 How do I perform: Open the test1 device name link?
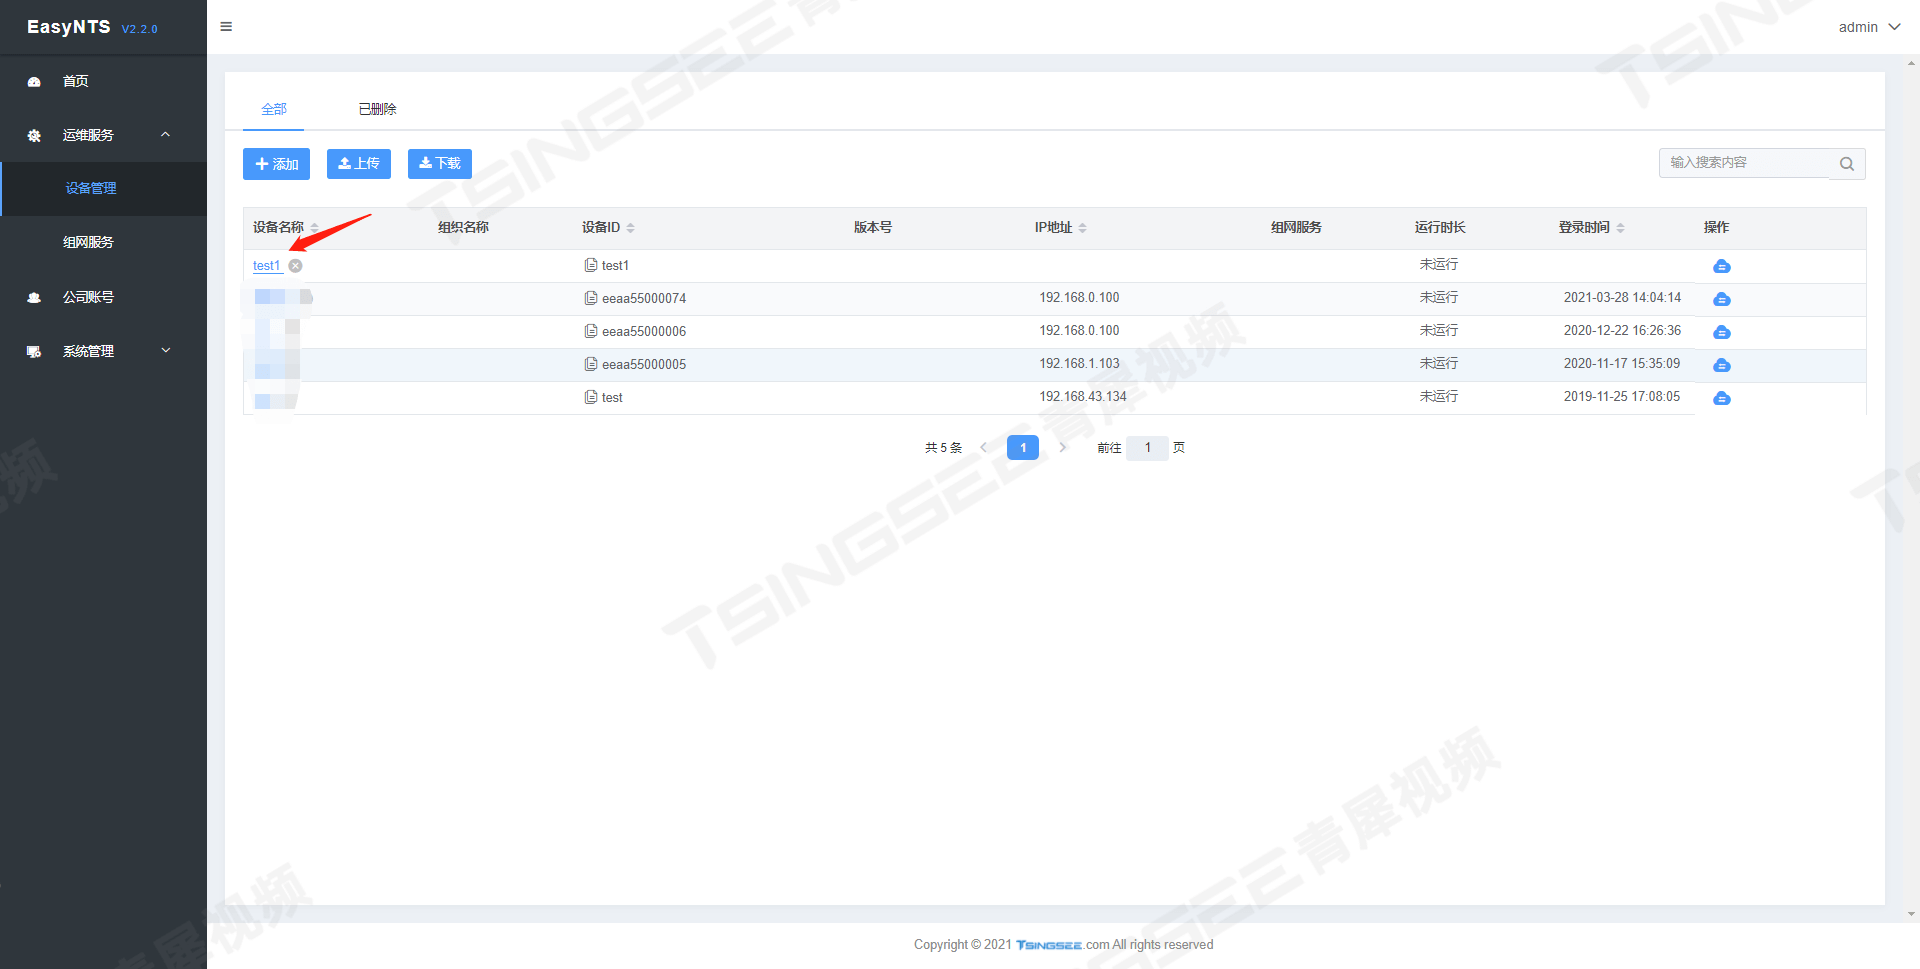click(267, 266)
